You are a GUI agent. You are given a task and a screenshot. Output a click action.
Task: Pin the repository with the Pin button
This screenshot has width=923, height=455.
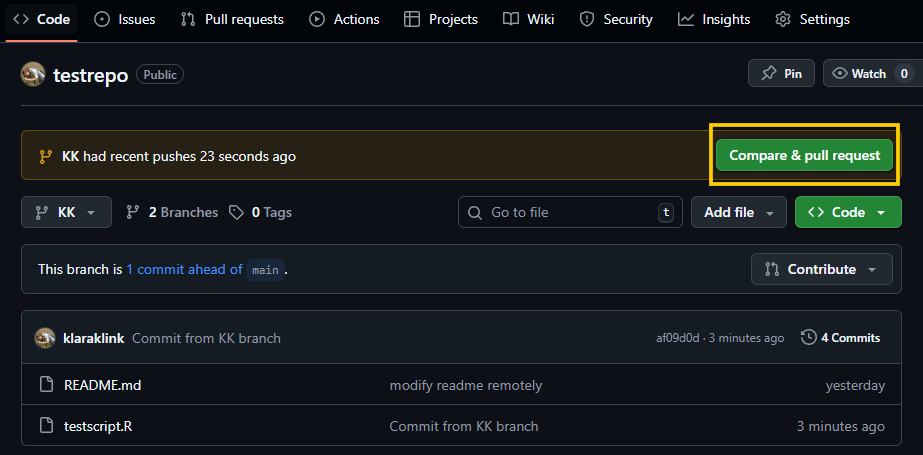781,73
